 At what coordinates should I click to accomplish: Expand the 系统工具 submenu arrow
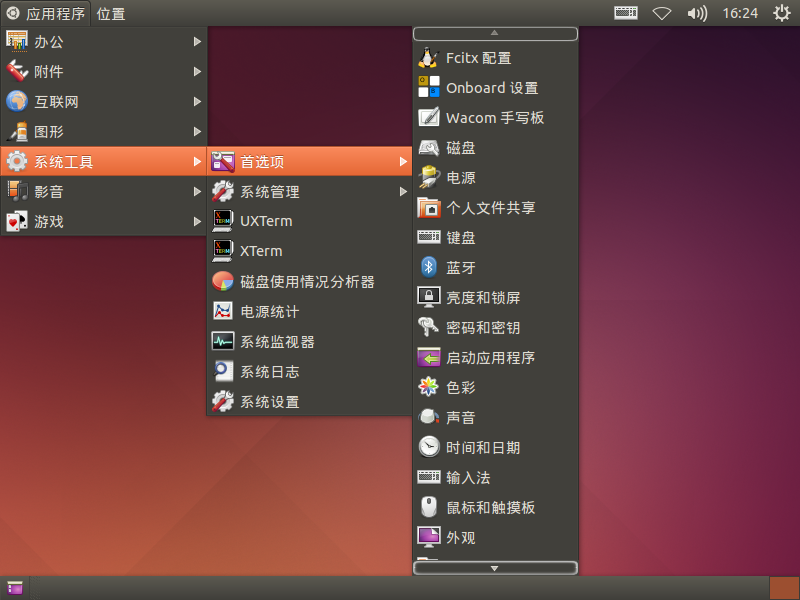click(x=197, y=162)
